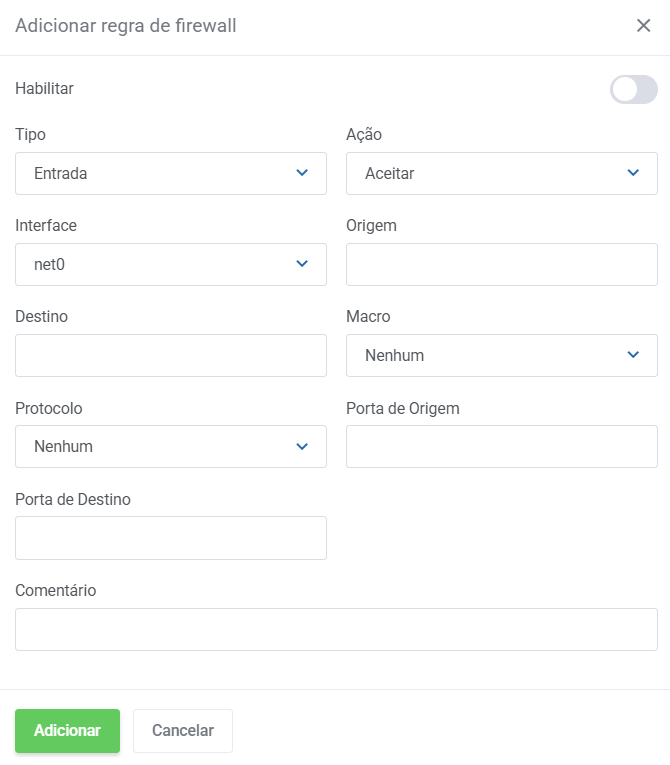
Task: Click the chevron arrow in Tipo field
Action: coord(302,173)
